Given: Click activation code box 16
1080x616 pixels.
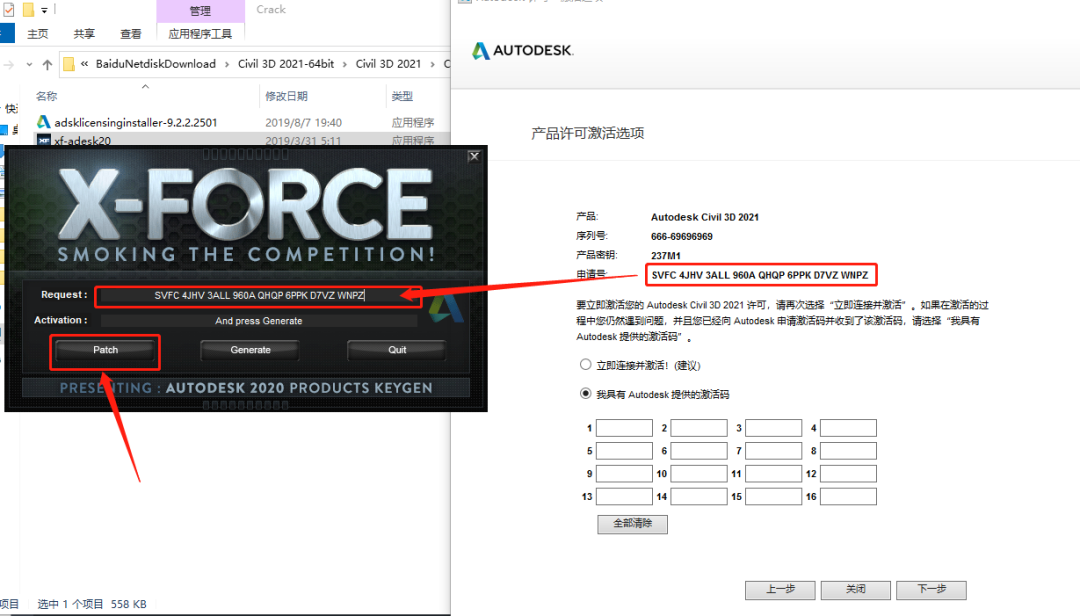Looking at the screenshot, I should tap(848, 496).
